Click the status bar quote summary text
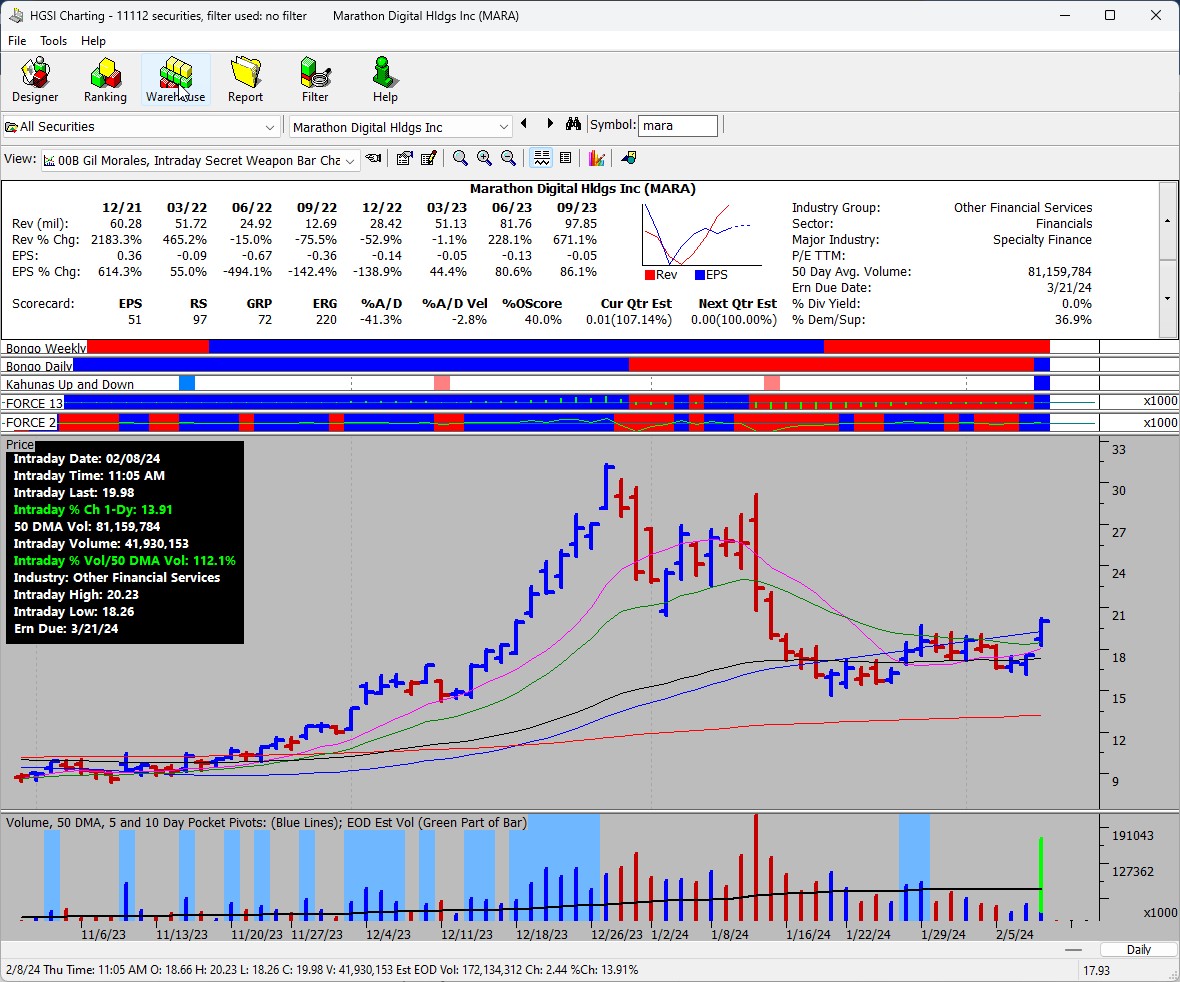The width and height of the screenshot is (1180, 982). (321, 970)
